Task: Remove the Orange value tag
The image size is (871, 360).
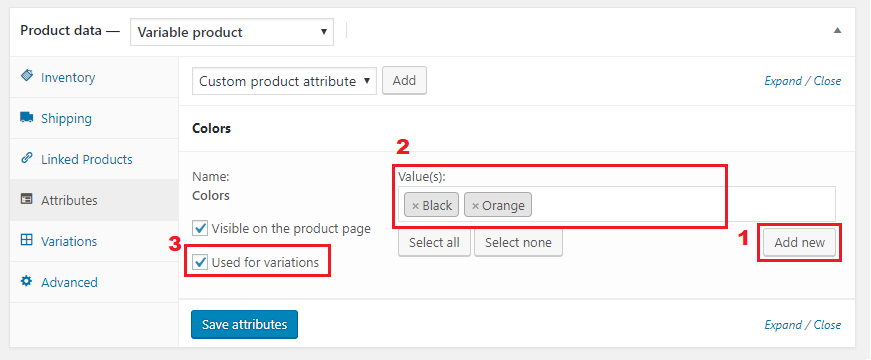Action: coord(475,206)
